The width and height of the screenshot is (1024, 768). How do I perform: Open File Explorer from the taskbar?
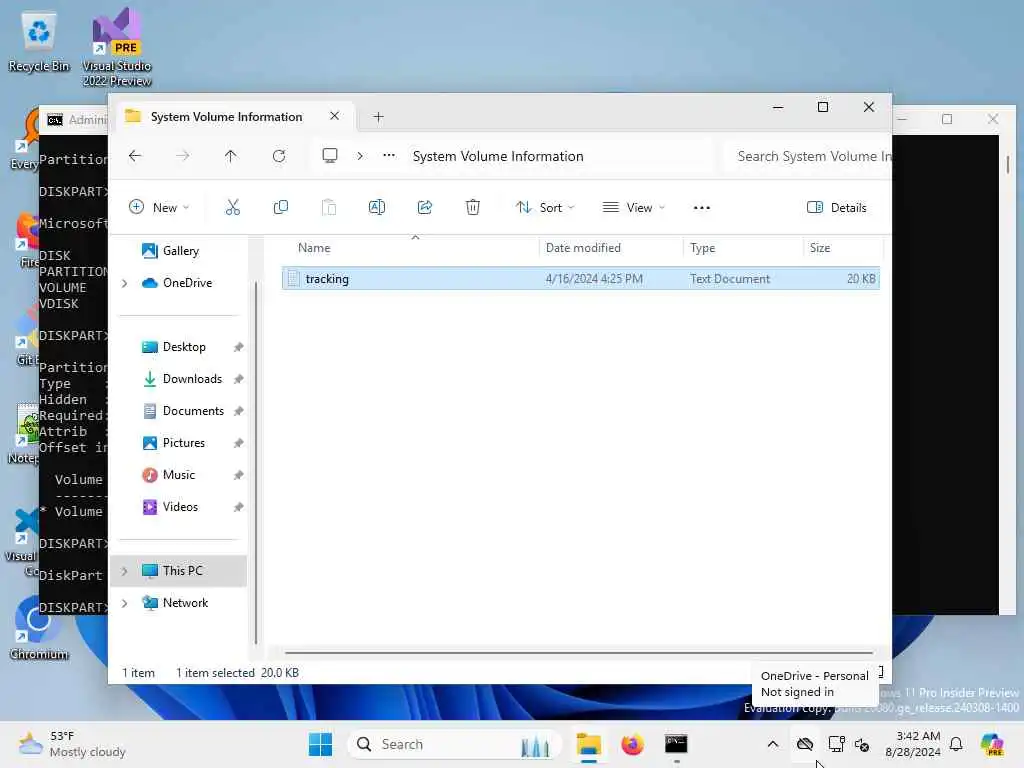pyautogui.click(x=588, y=744)
